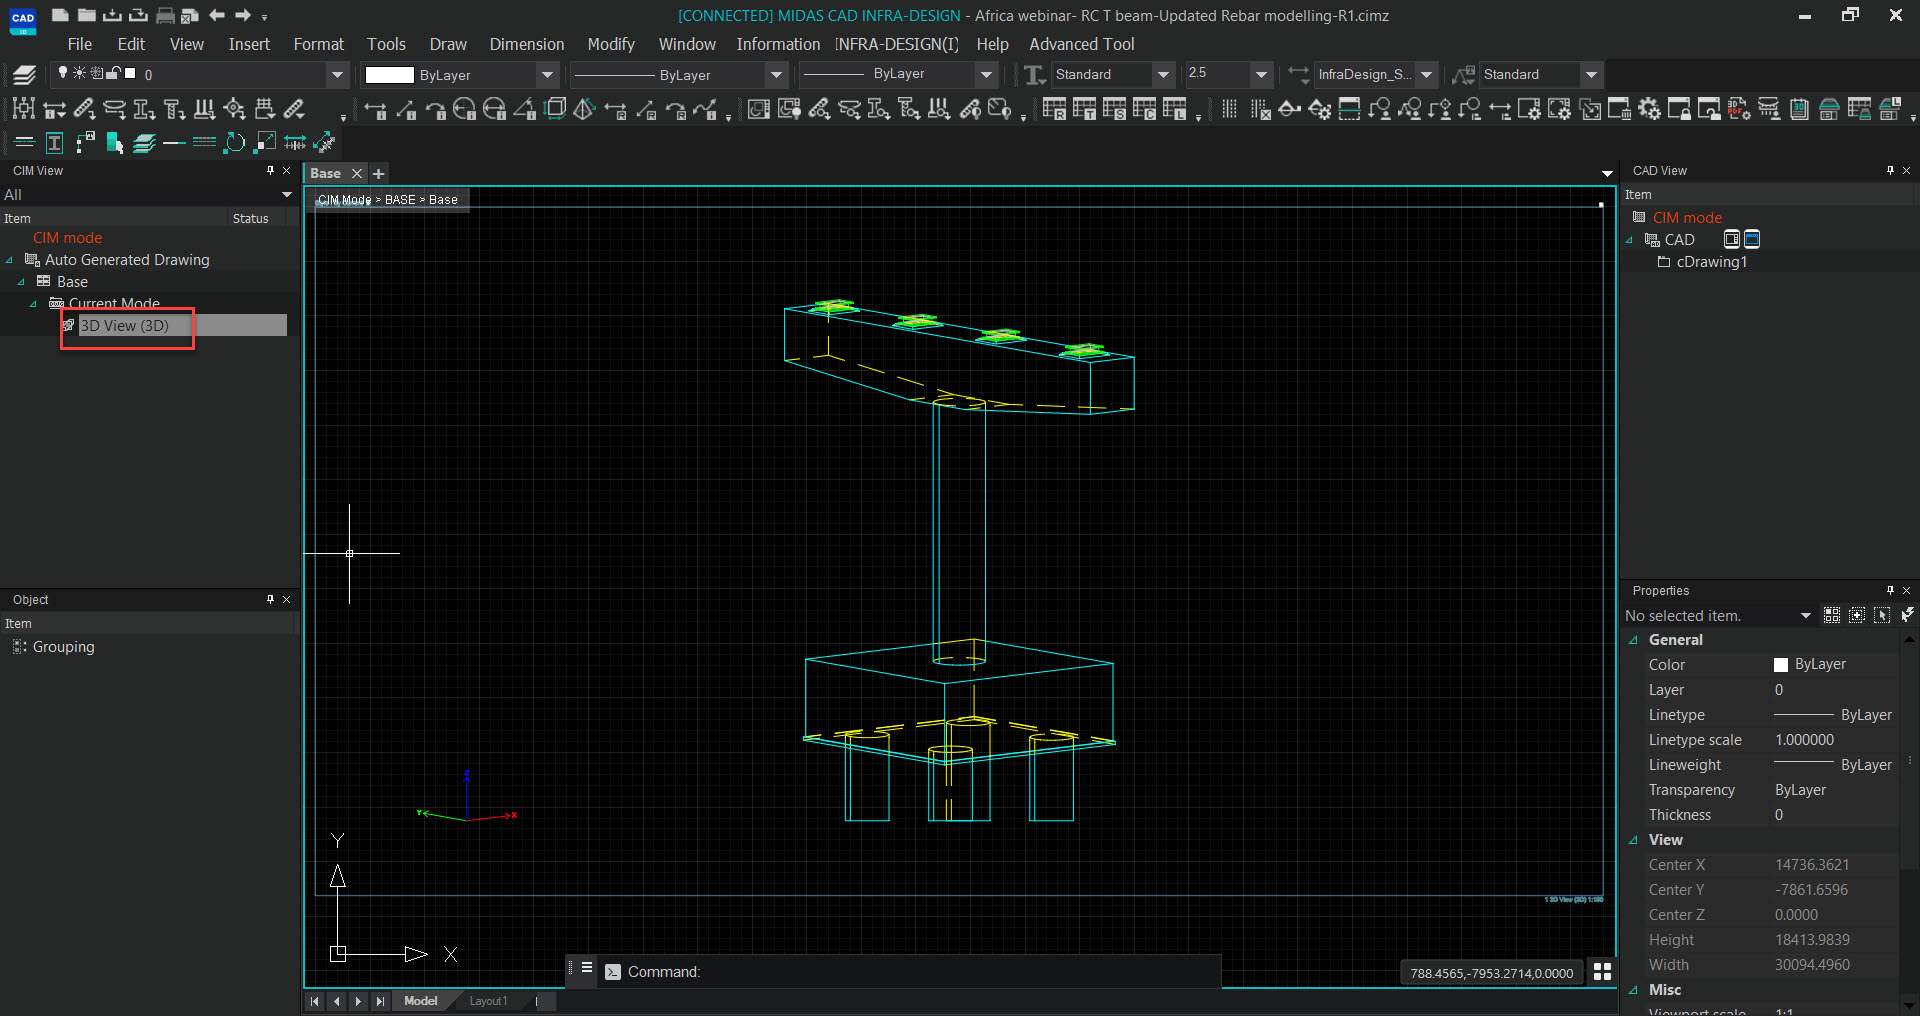Screen dimensions: 1920x1016
Task: Collapse the General properties section
Action: (x=1633, y=640)
